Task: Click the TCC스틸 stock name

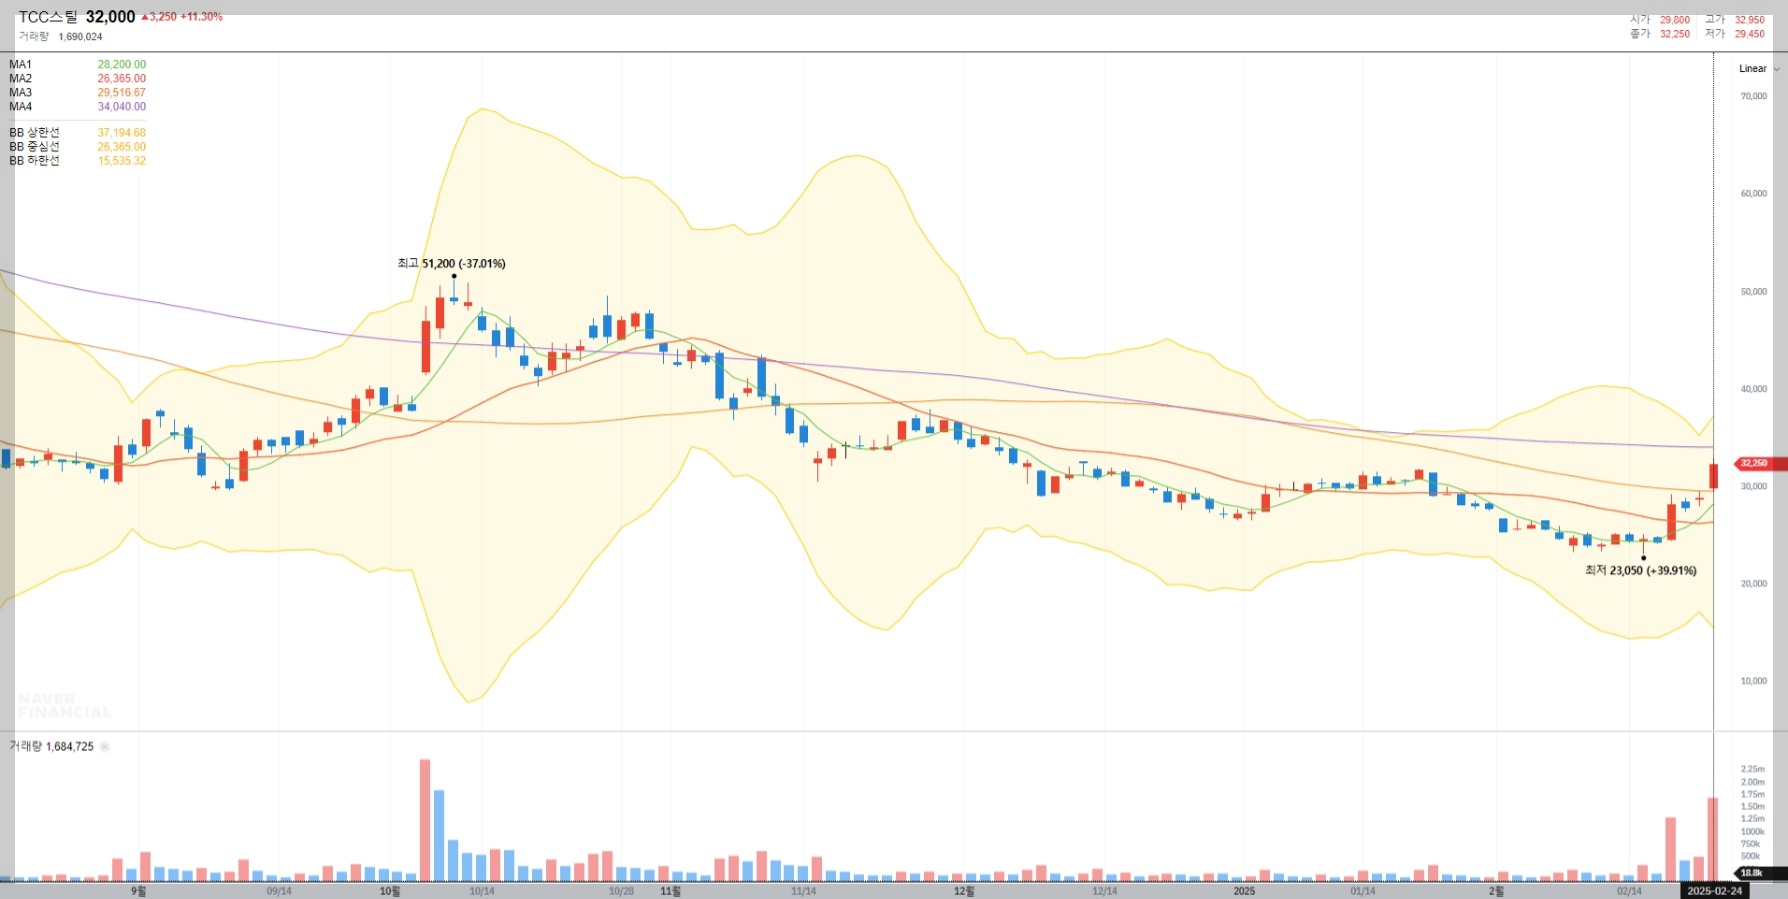Action: pos(48,17)
